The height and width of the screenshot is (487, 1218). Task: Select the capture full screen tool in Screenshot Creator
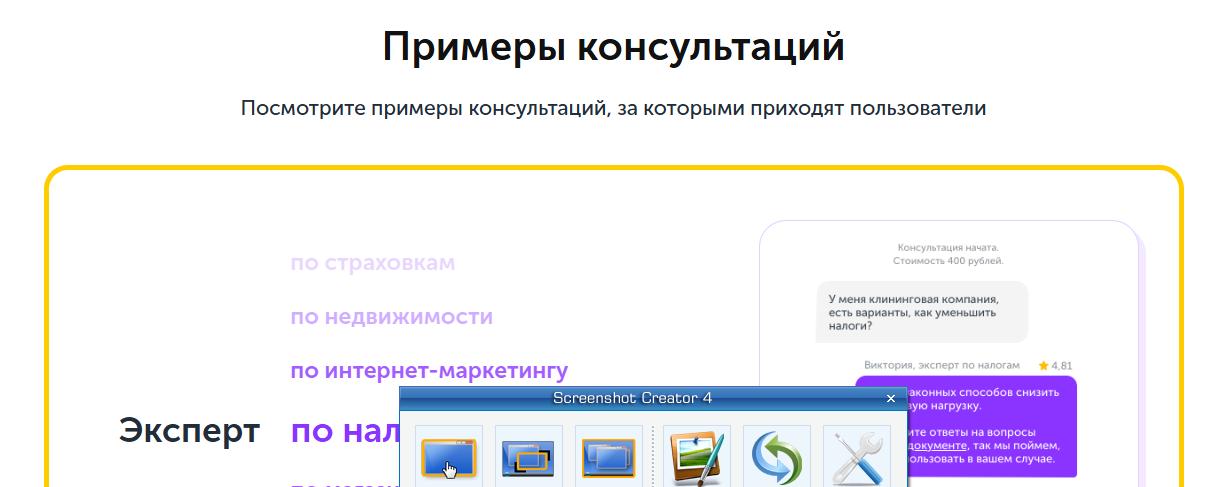pyautogui.click(x=609, y=457)
